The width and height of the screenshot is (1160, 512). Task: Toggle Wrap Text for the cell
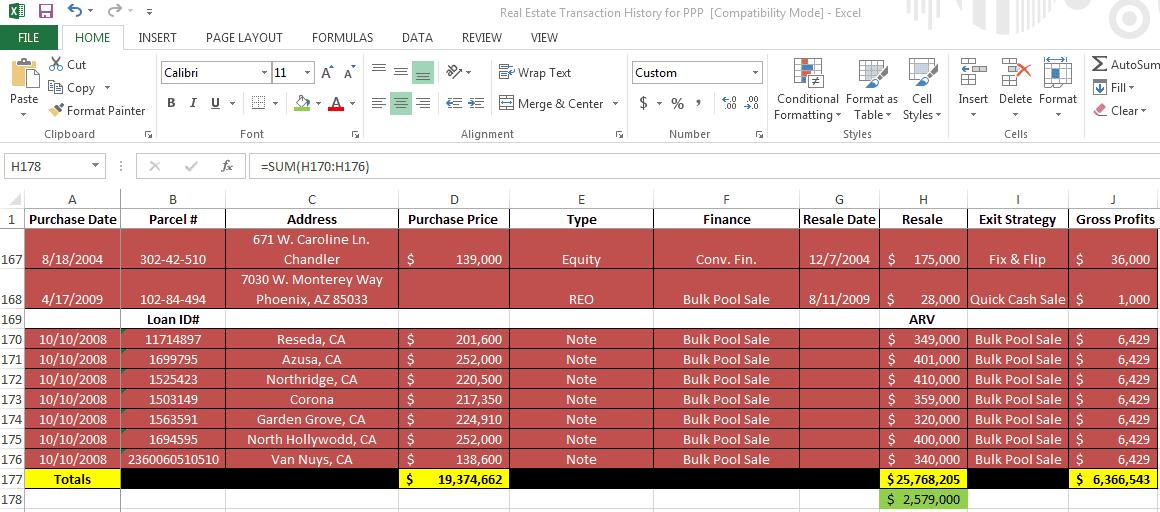[535, 73]
